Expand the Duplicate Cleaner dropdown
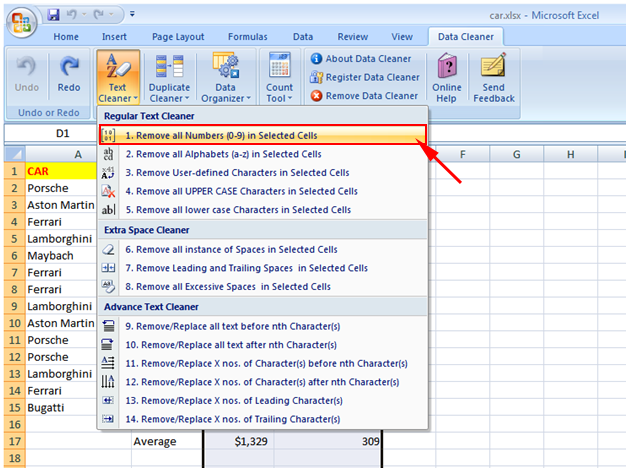628x470 pixels. [169, 77]
